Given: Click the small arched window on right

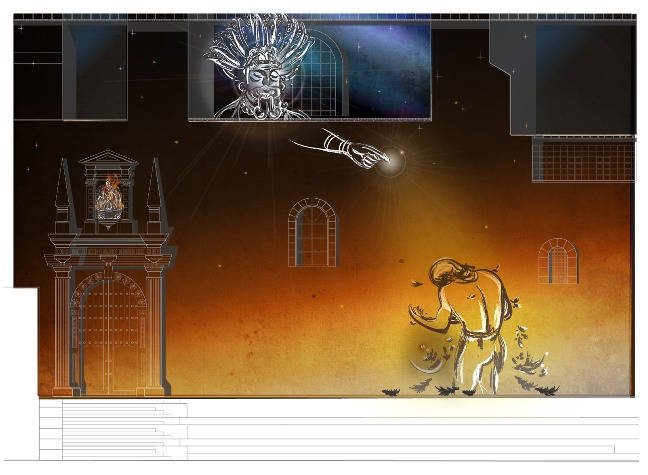Looking at the screenshot, I should 557,260.
